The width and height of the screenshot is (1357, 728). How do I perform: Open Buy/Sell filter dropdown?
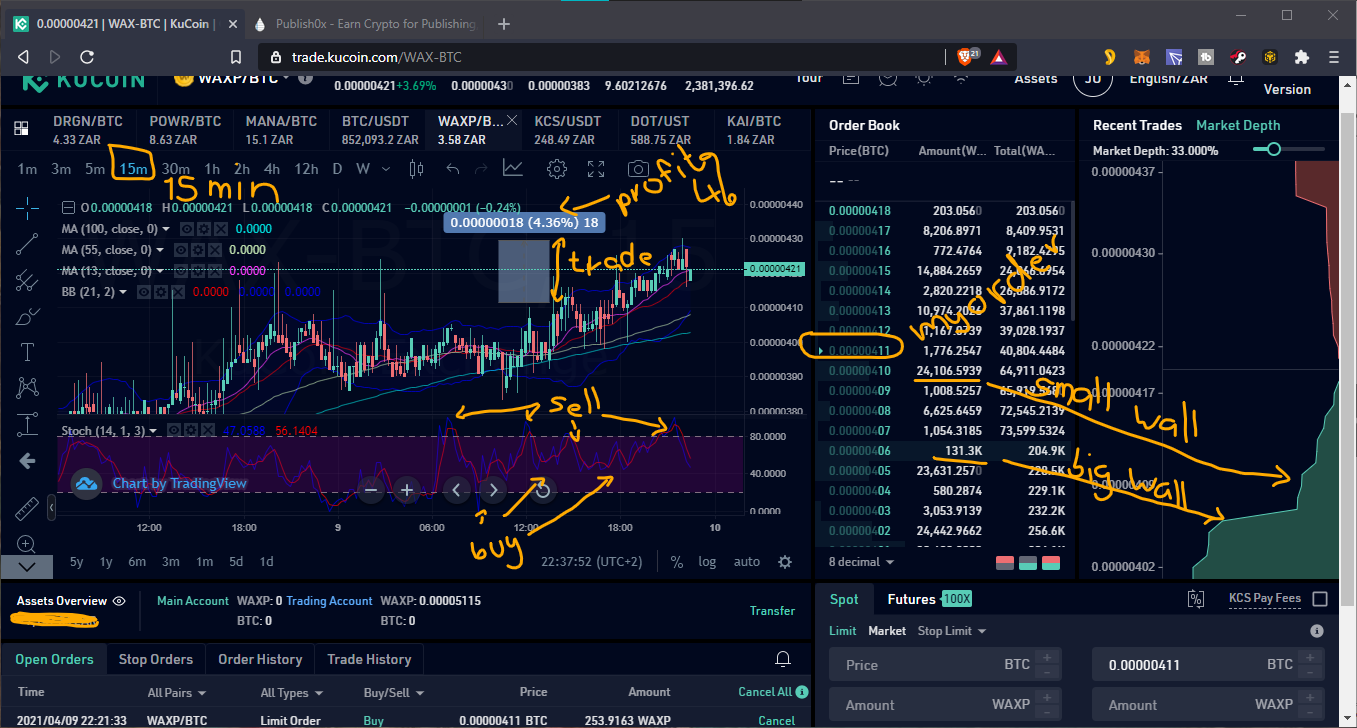393,692
